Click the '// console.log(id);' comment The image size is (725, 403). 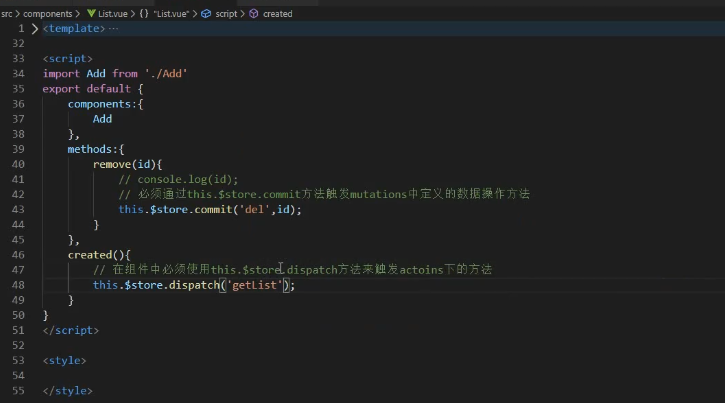[x=178, y=179]
